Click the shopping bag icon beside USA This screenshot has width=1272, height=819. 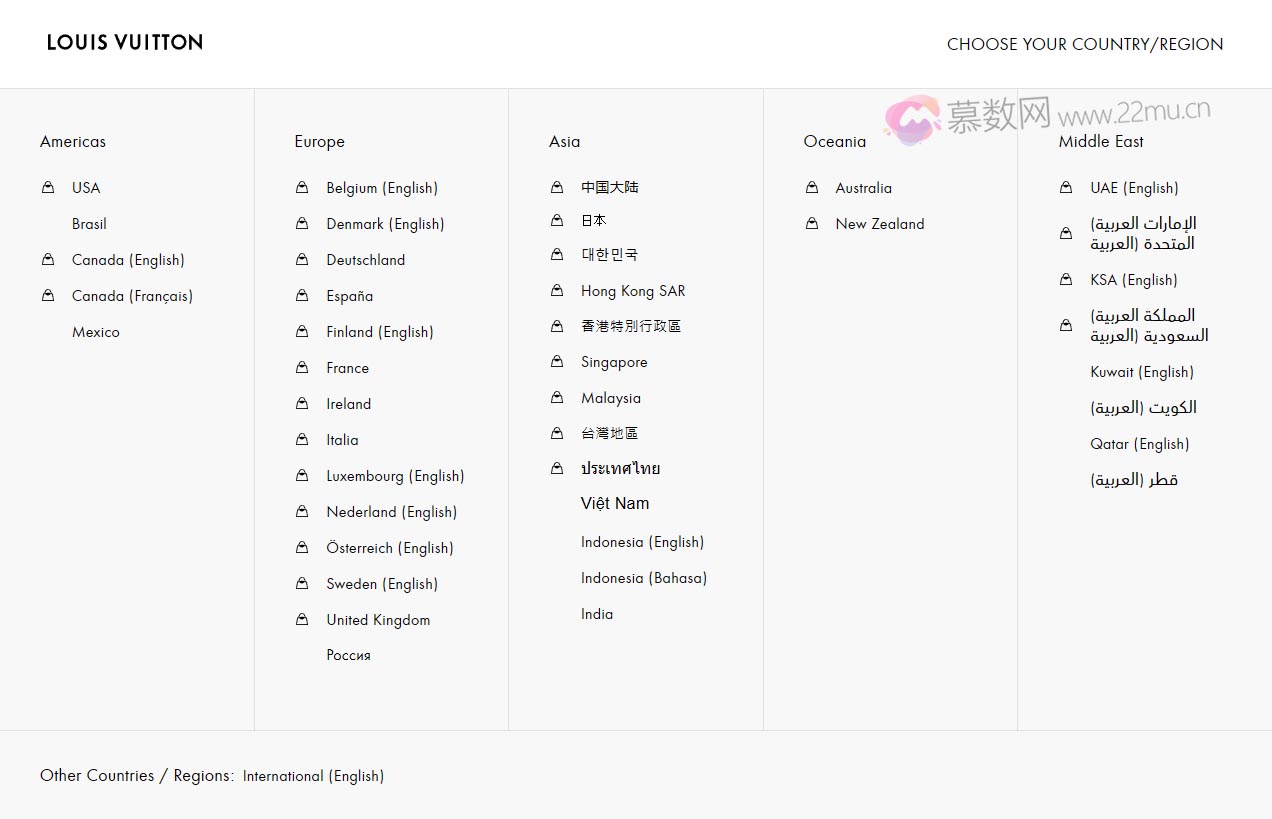pos(48,188)
